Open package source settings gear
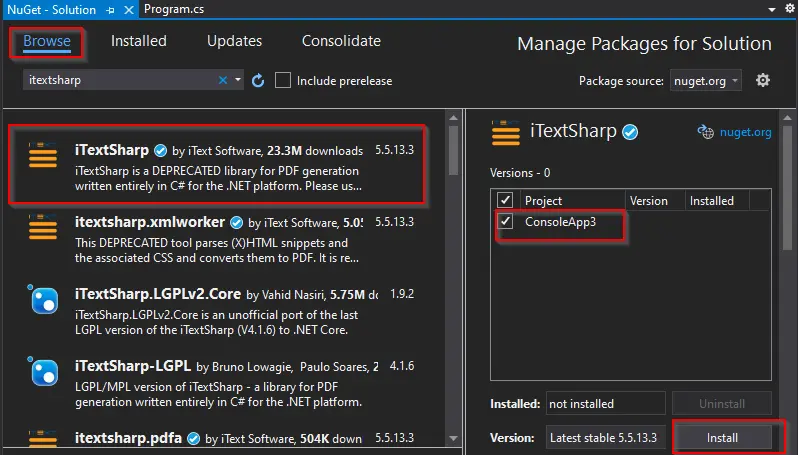The height and width of the screenshot is (455, 798). point(762,80)
